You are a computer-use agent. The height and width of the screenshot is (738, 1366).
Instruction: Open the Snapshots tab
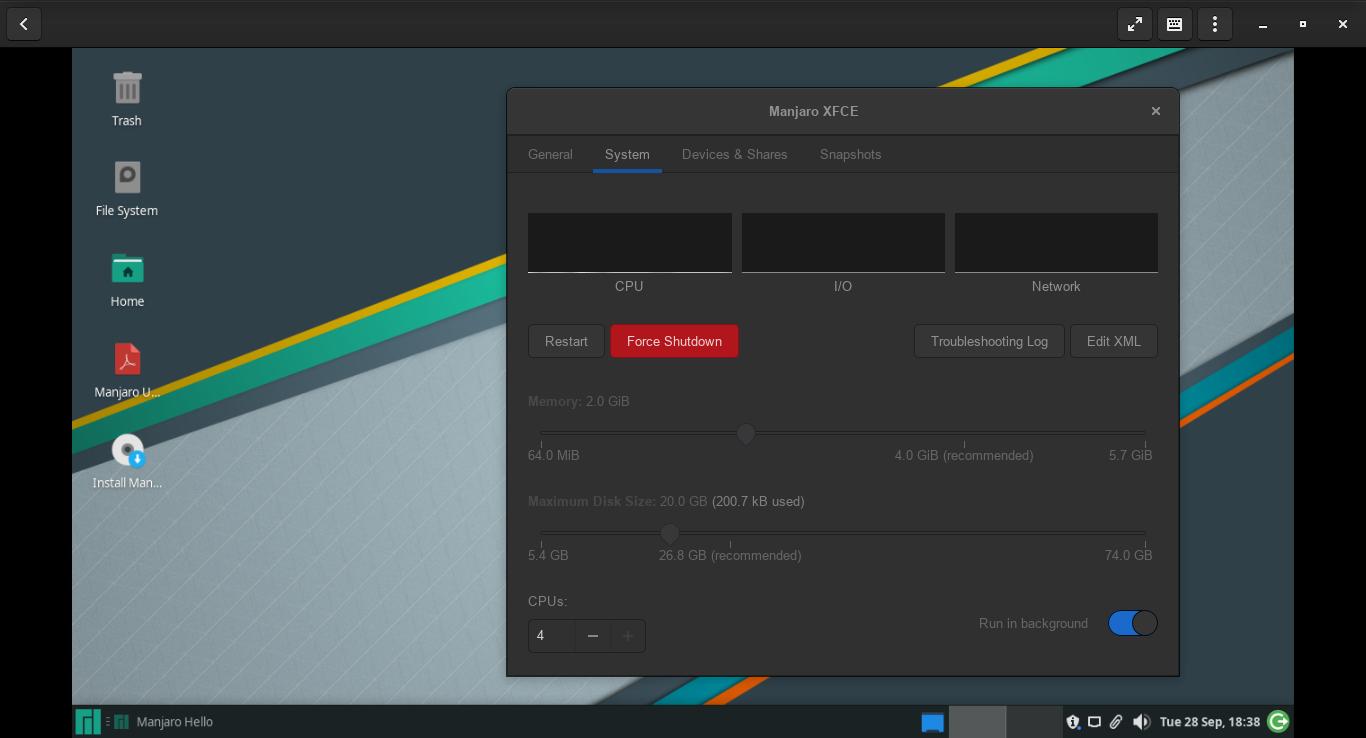(850, 154)
